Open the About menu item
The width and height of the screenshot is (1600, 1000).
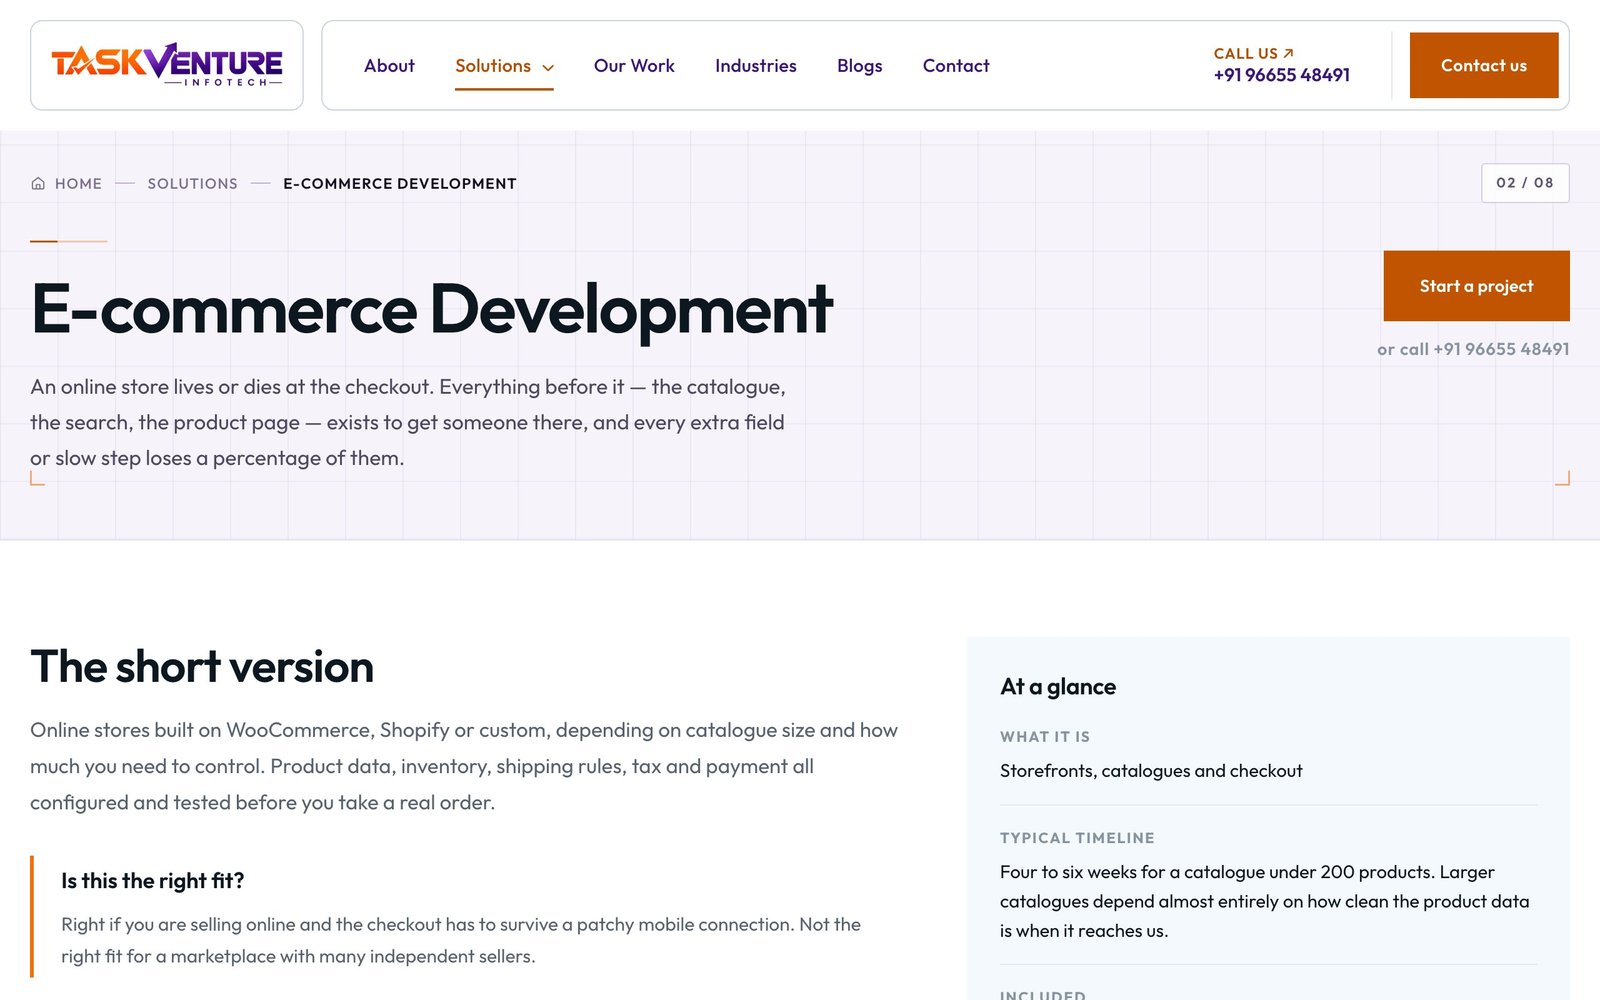pos(389,66)
